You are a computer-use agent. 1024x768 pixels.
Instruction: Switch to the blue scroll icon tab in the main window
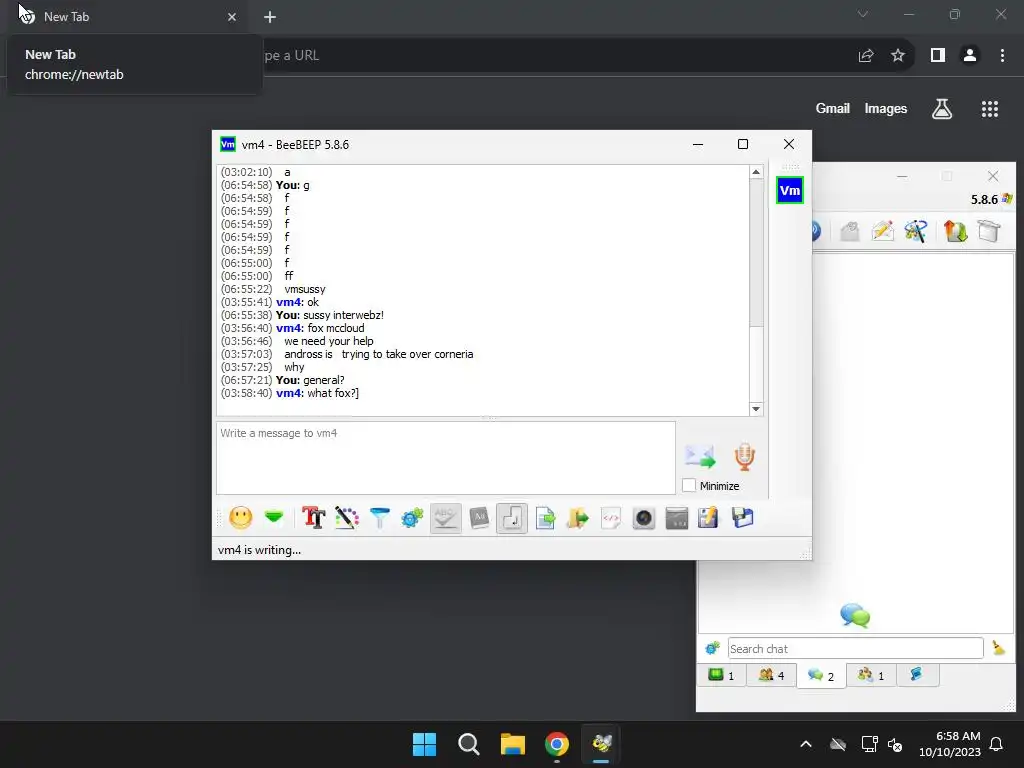point(917,675)
